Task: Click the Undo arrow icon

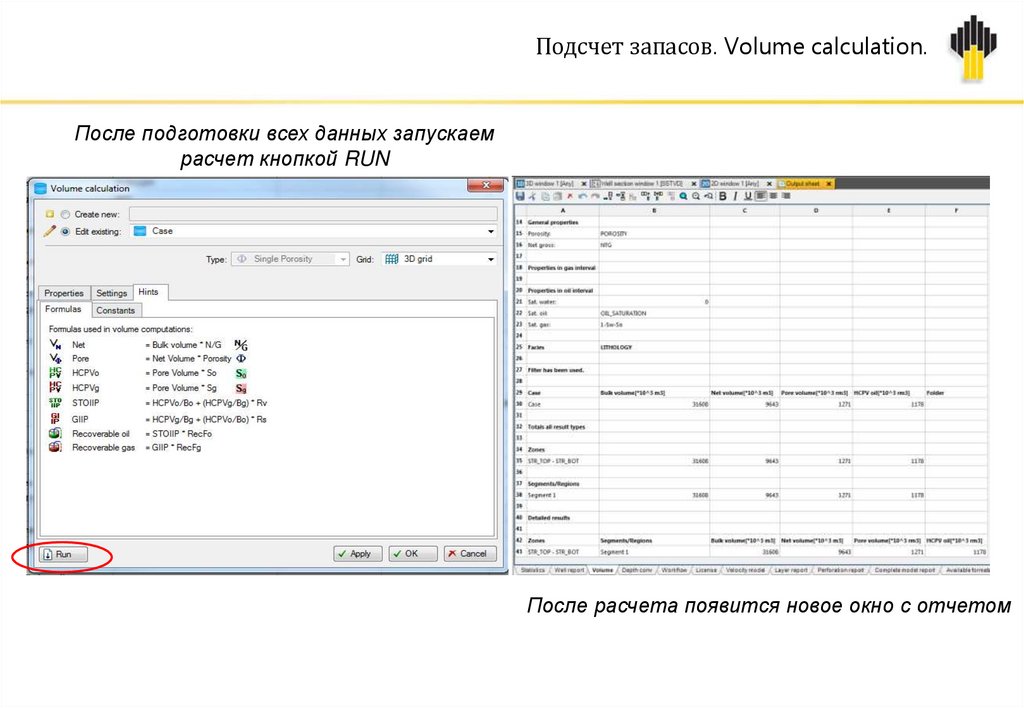Action: tap(583, 196)
